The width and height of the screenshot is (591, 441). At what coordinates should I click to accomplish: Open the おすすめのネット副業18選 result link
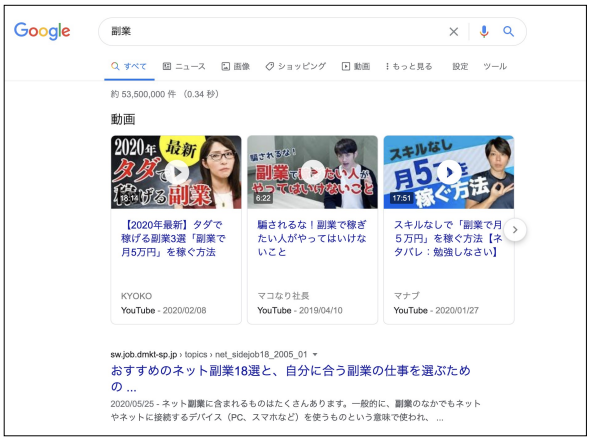[x=291, y=378]
